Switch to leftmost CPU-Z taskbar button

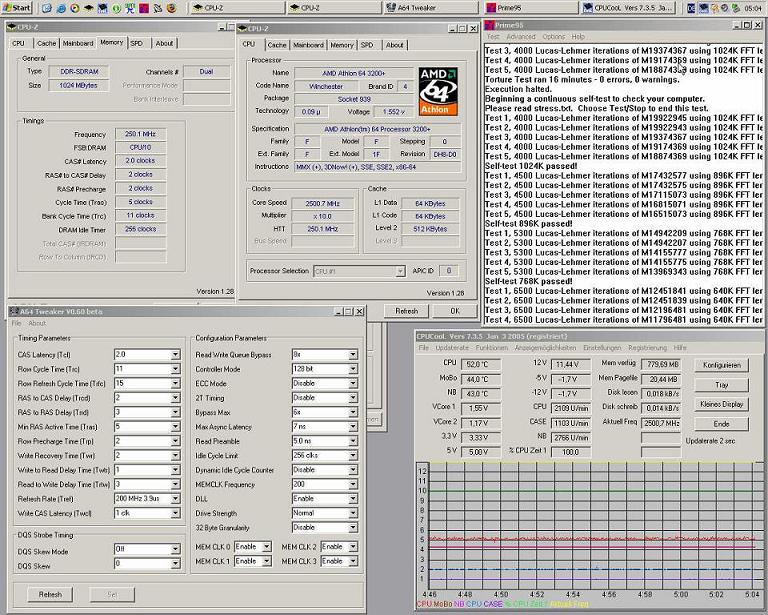point(237,8)
